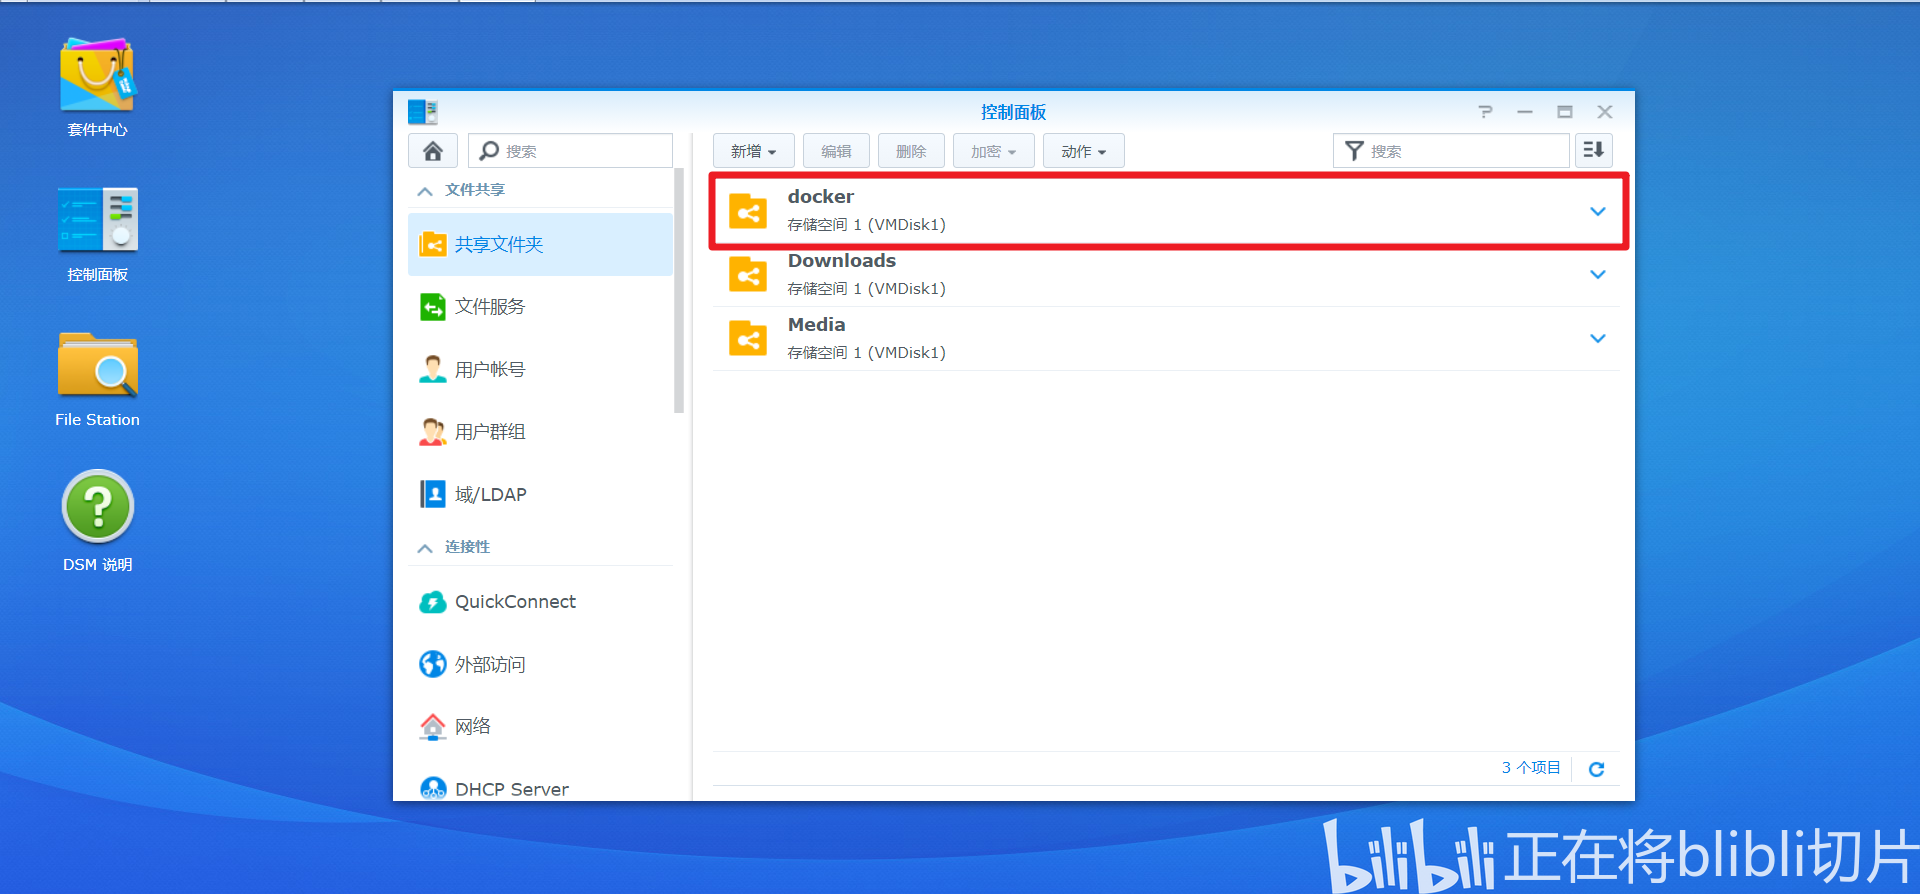Viewport: 1920px width, 894px height.
Task: Open 用户群组 in the sidebar
Action: (x=540, y=432)
